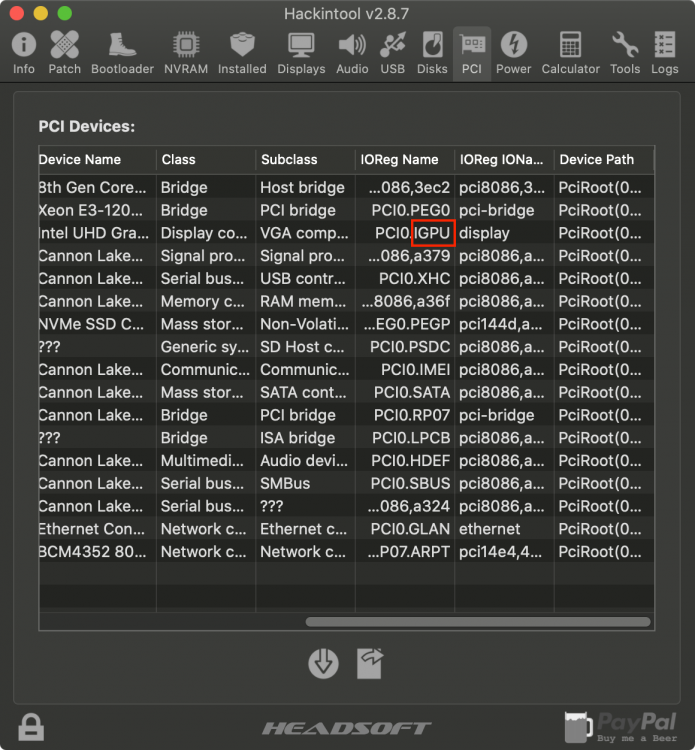Click the RAM mem... subclass cell
The height and width of the screenshot is (750, 695).
303,301
